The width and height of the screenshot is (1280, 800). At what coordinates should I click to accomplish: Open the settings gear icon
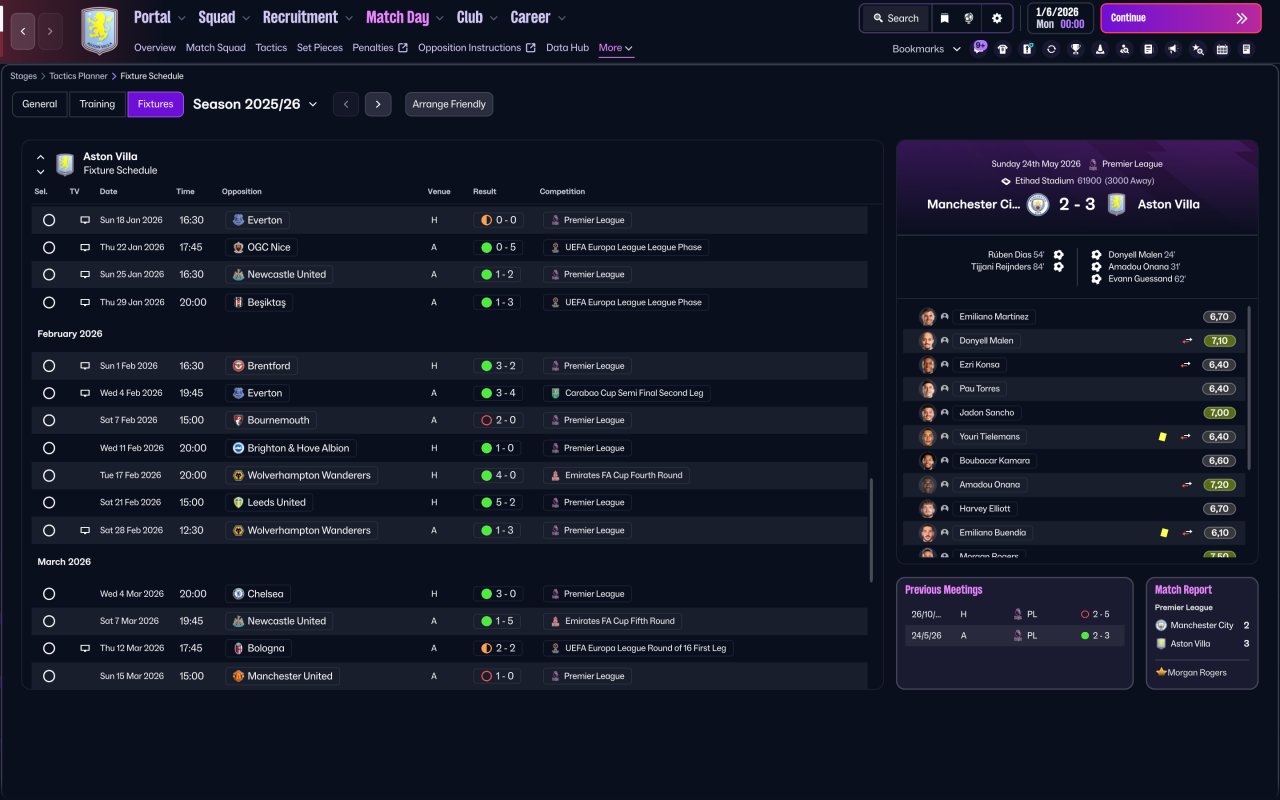(997, 18)
